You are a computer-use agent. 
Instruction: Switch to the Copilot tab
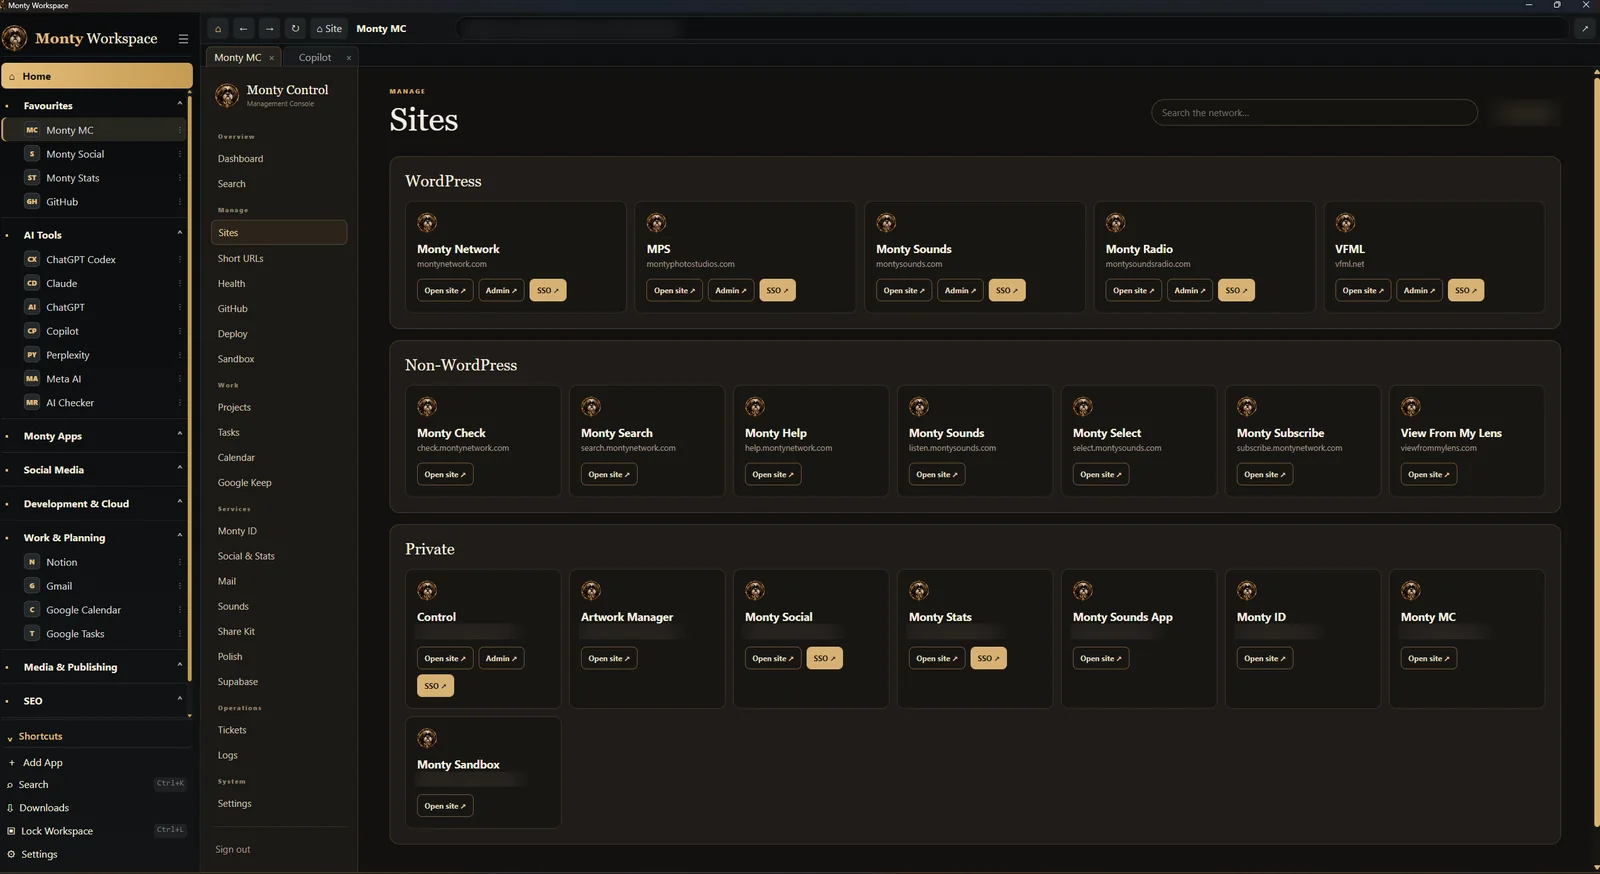click(315, 58)
